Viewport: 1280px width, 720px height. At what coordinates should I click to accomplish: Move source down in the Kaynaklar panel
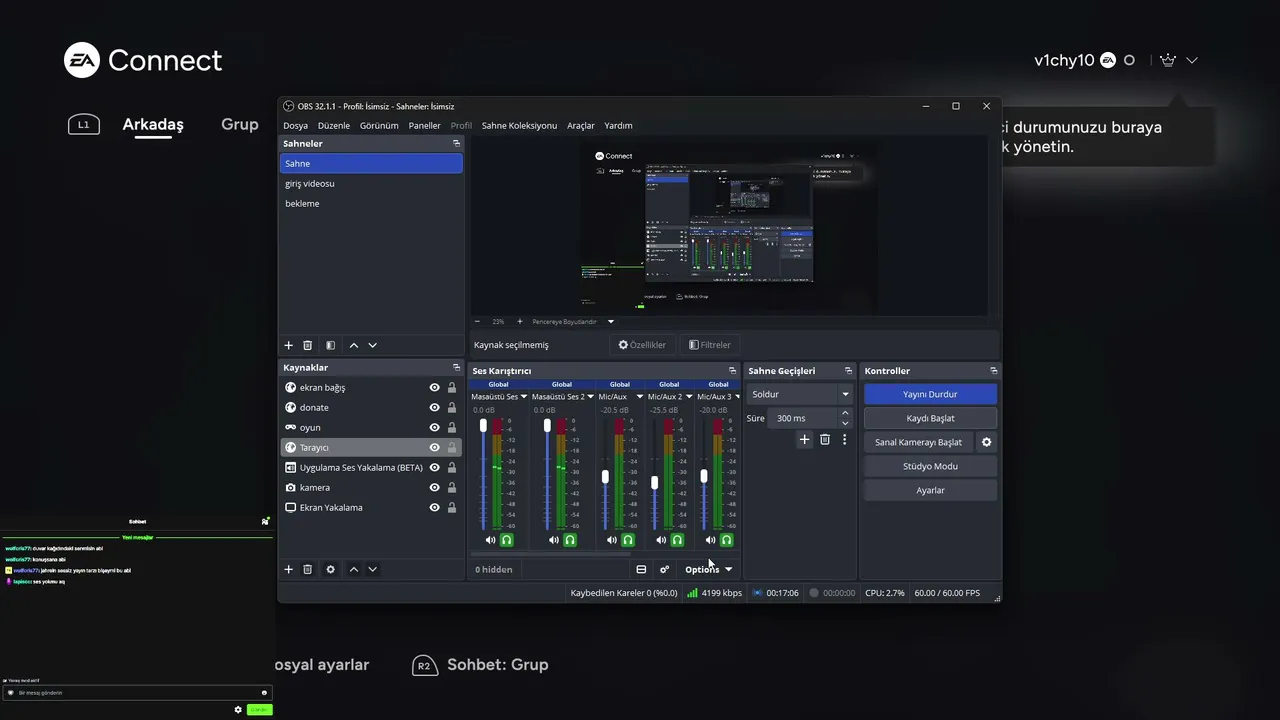(x=373, y=569)
